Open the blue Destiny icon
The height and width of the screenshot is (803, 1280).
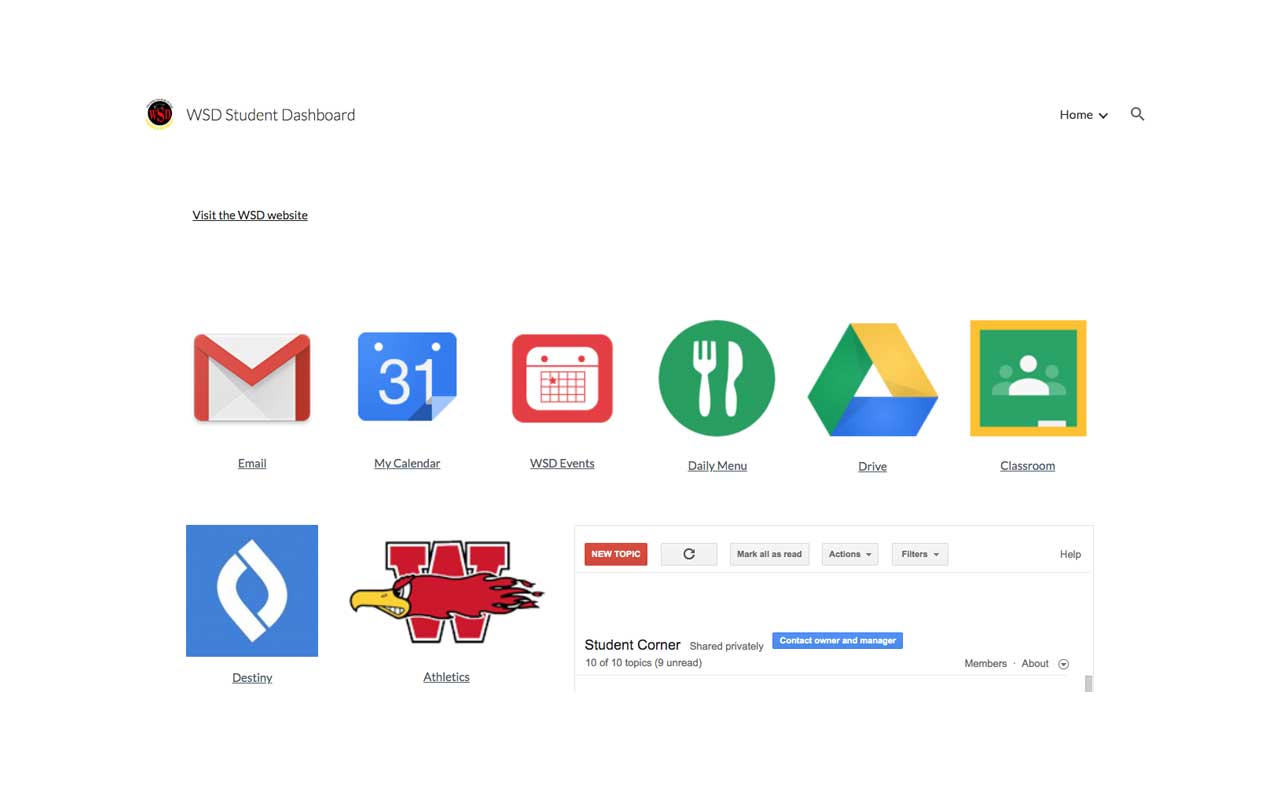tap(252, 591)
